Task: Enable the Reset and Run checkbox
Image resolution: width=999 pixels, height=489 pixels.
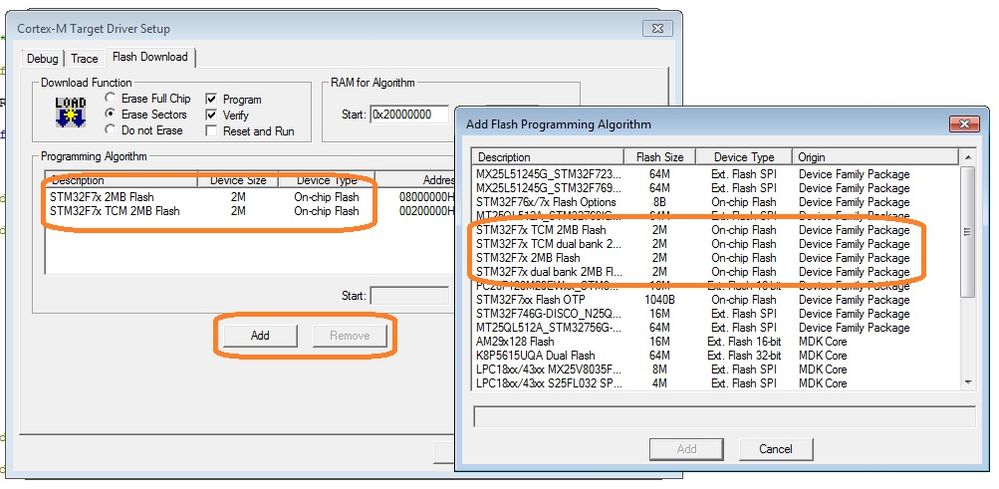Action: pos(212,131)
